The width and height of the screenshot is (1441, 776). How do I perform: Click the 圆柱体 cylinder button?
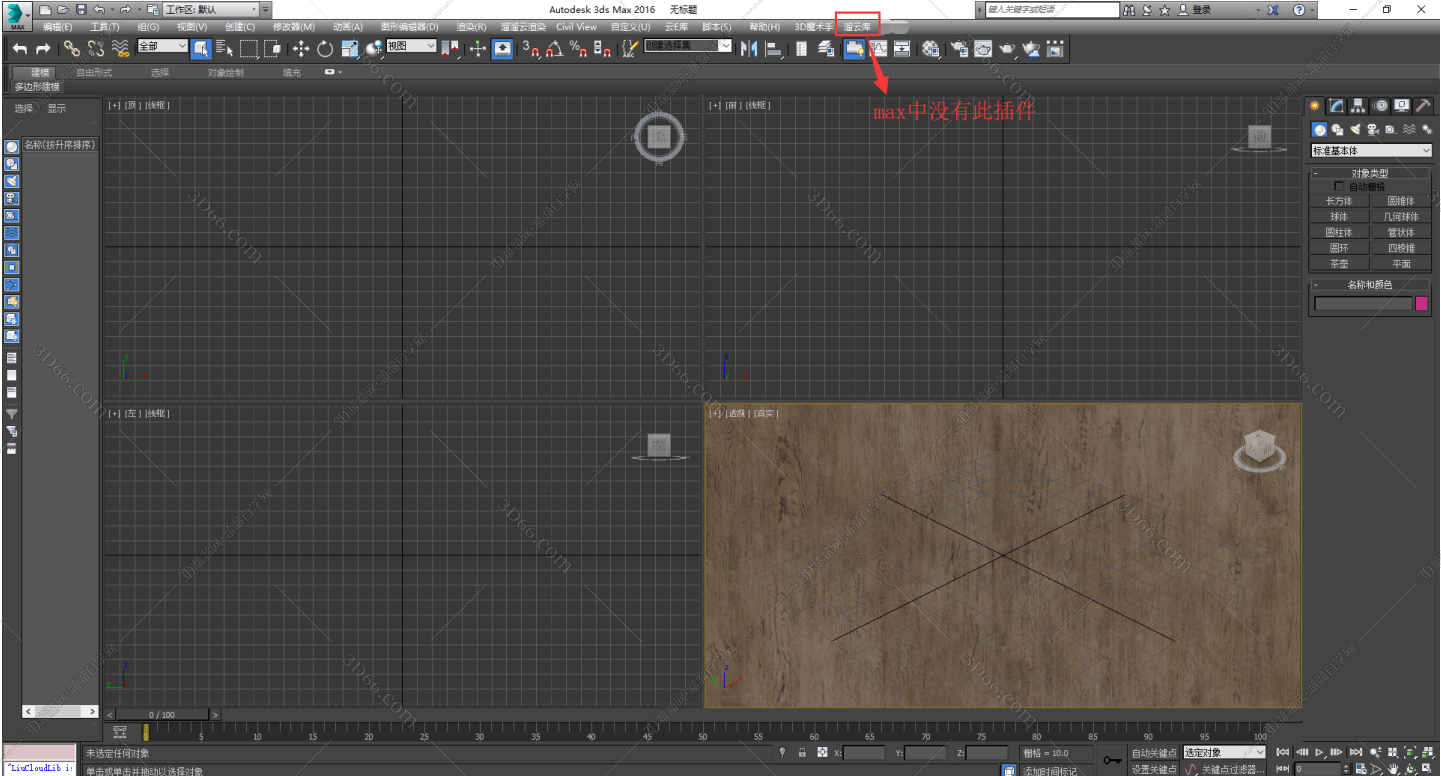pos(1339,232)
